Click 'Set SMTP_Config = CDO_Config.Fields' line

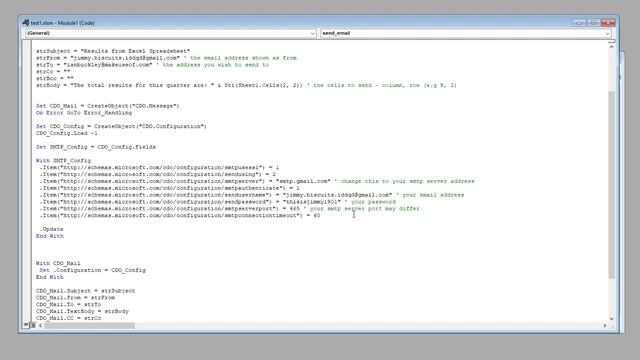(x=96, y=147)
